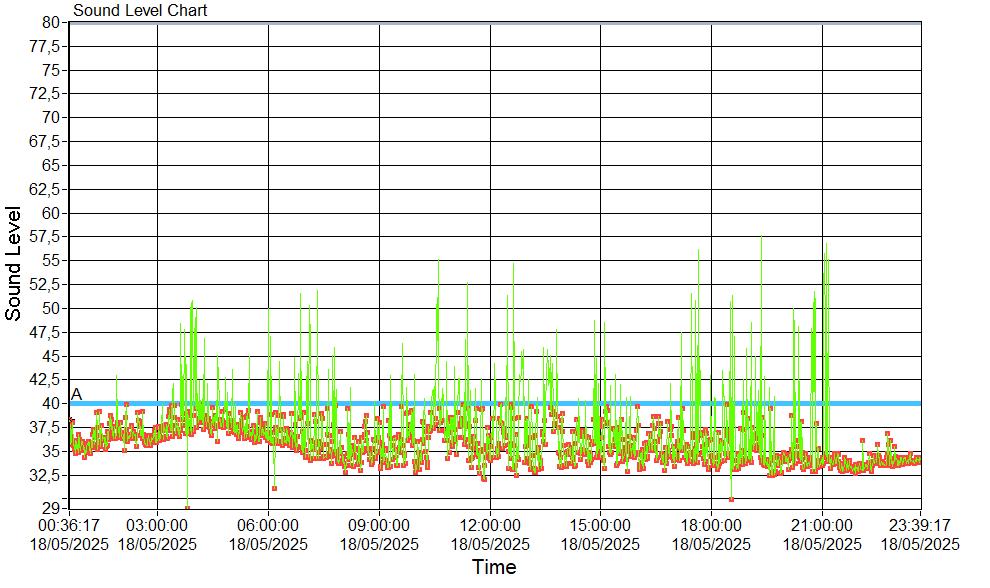Click the 21:00:00 time axis label

click(x=822, y=525)
